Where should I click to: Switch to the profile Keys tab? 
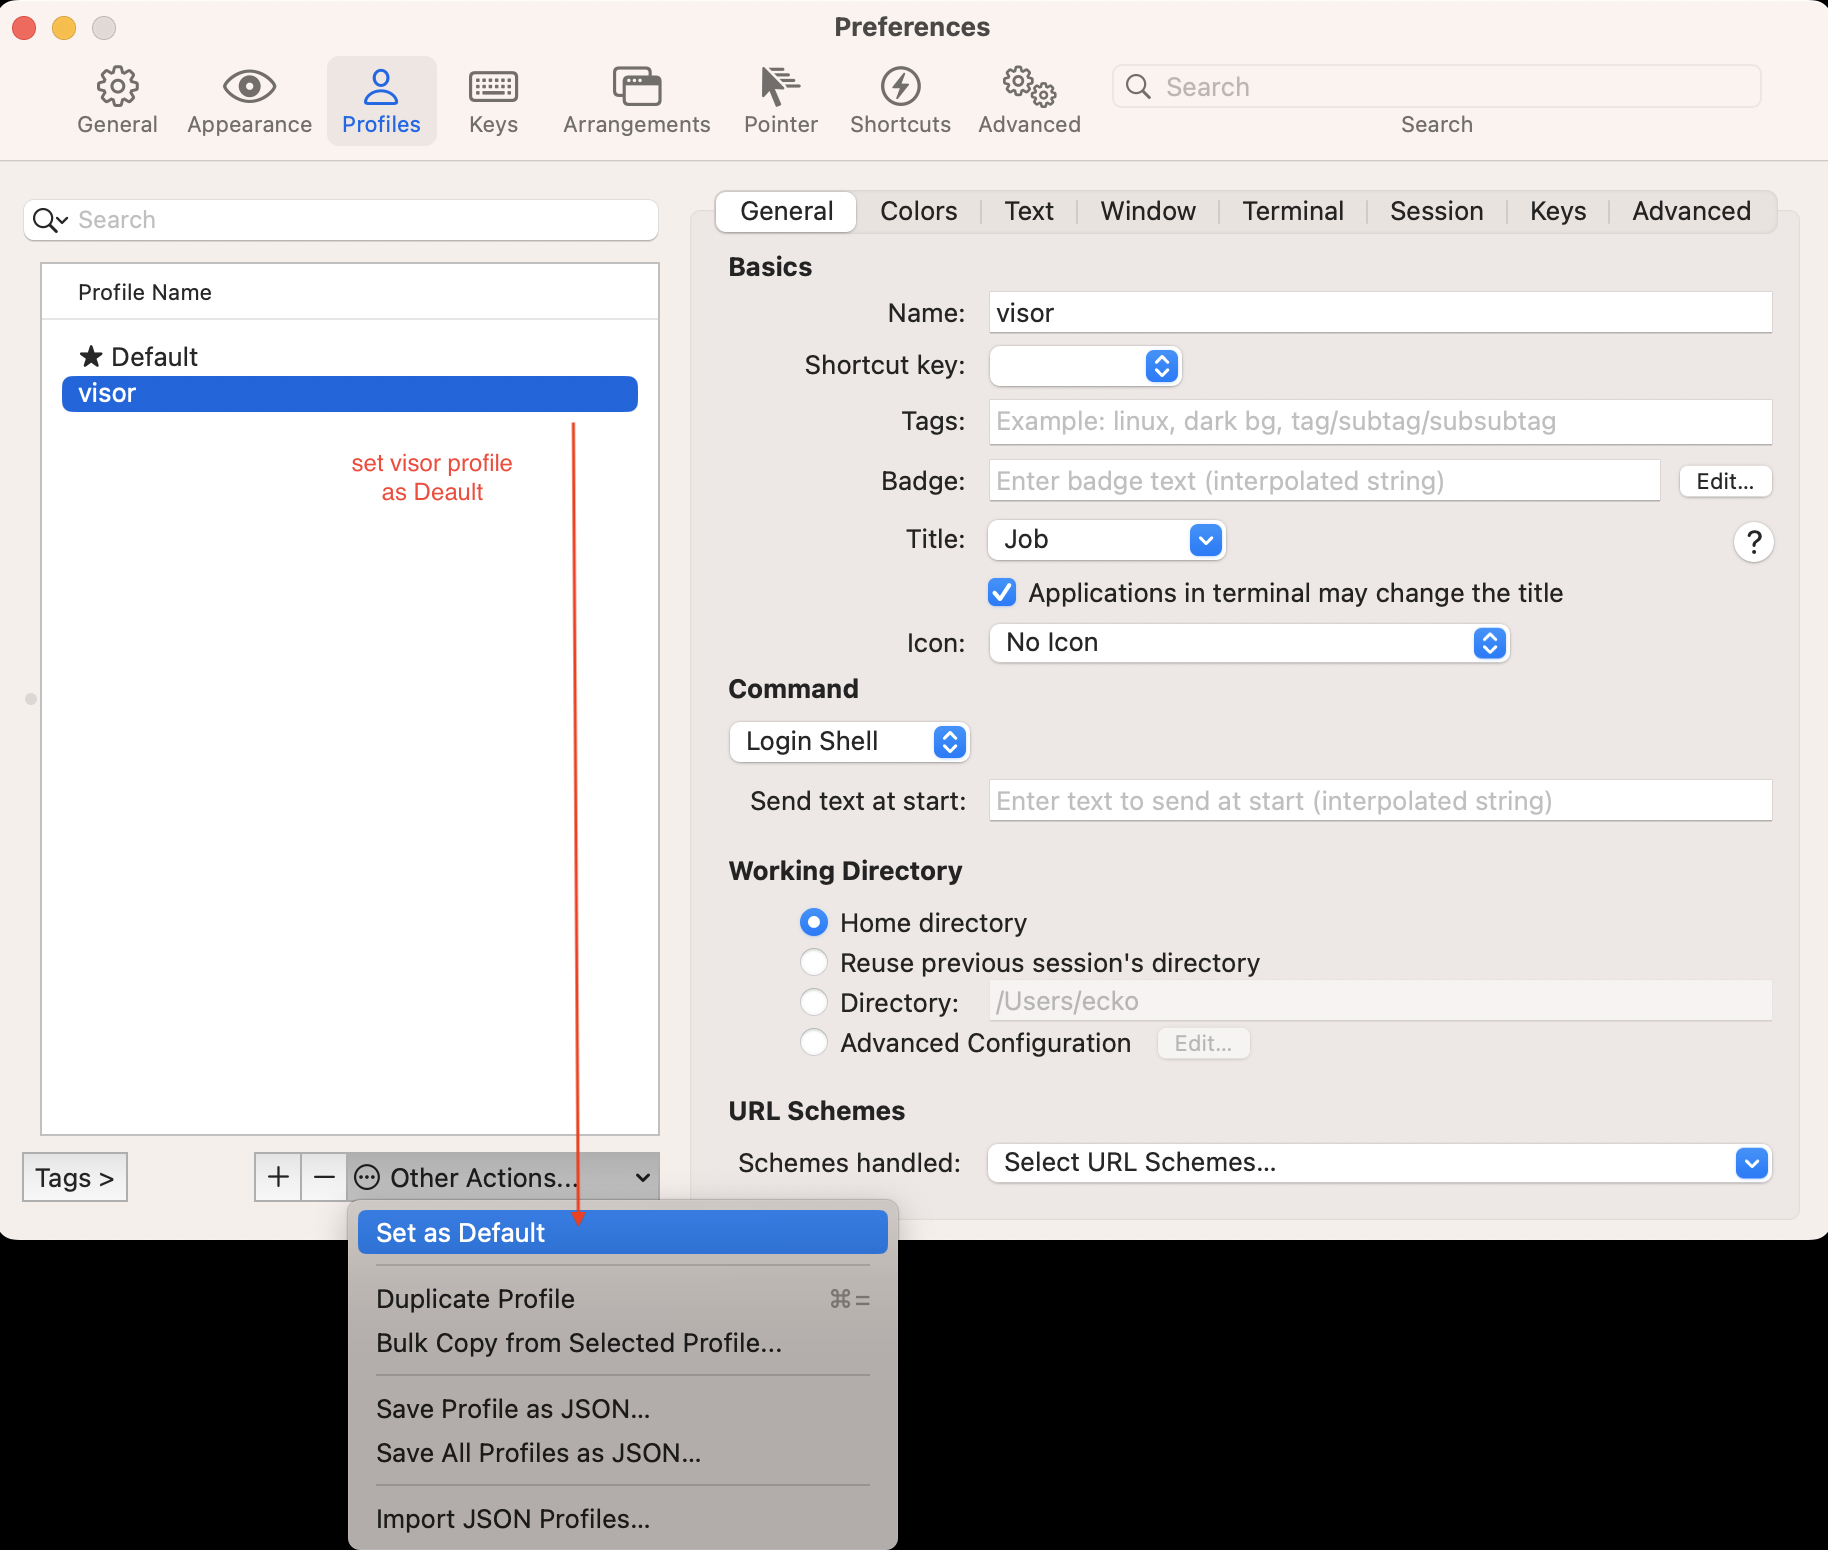[x=1558, y=211]
